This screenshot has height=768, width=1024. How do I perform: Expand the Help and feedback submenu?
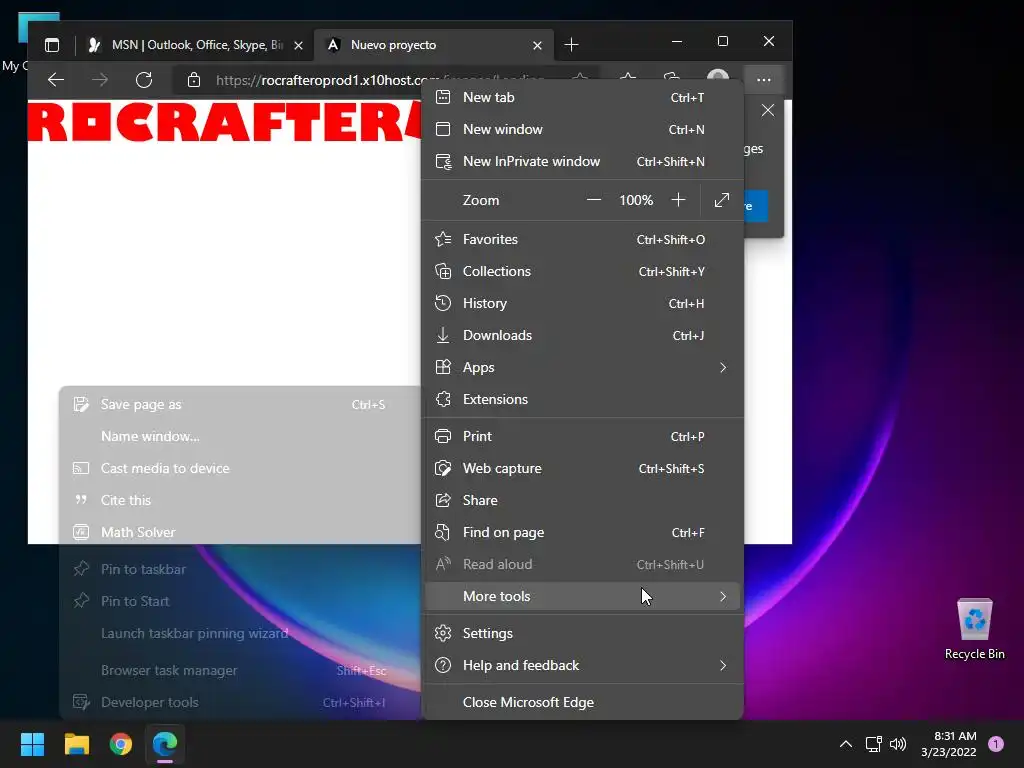583,665
